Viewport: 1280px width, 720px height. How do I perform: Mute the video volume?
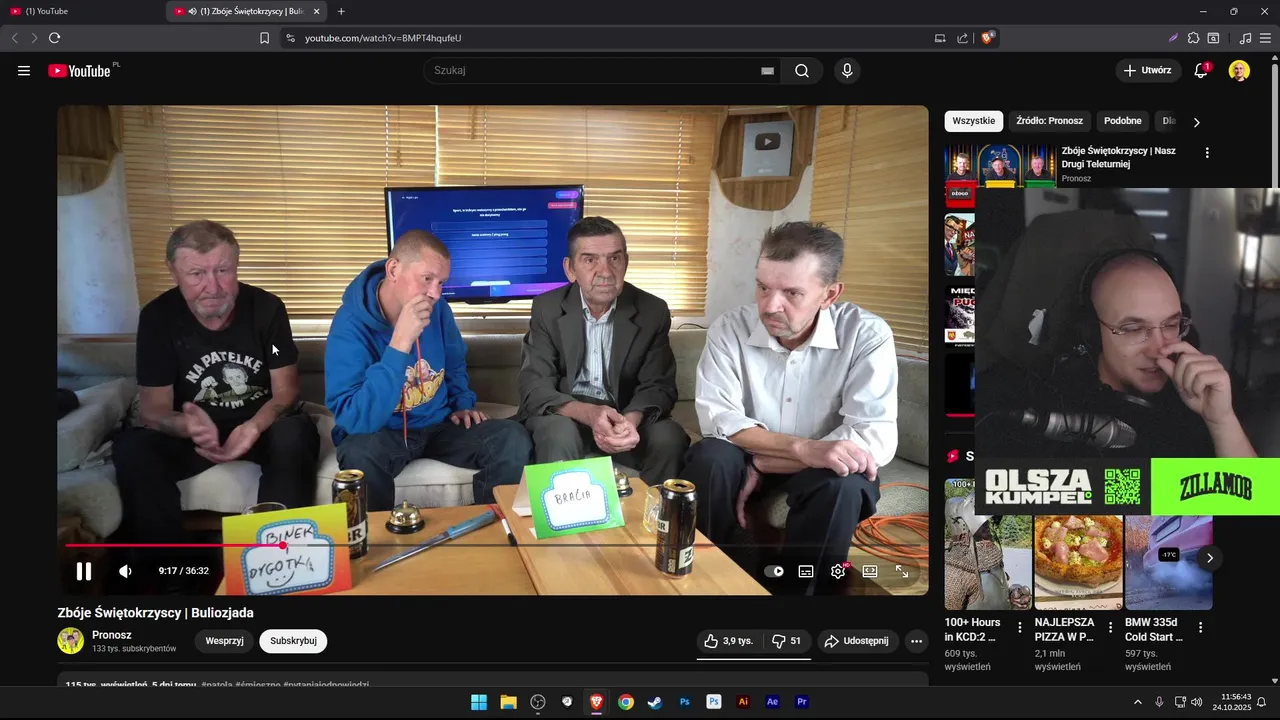[x=125, y=571]
